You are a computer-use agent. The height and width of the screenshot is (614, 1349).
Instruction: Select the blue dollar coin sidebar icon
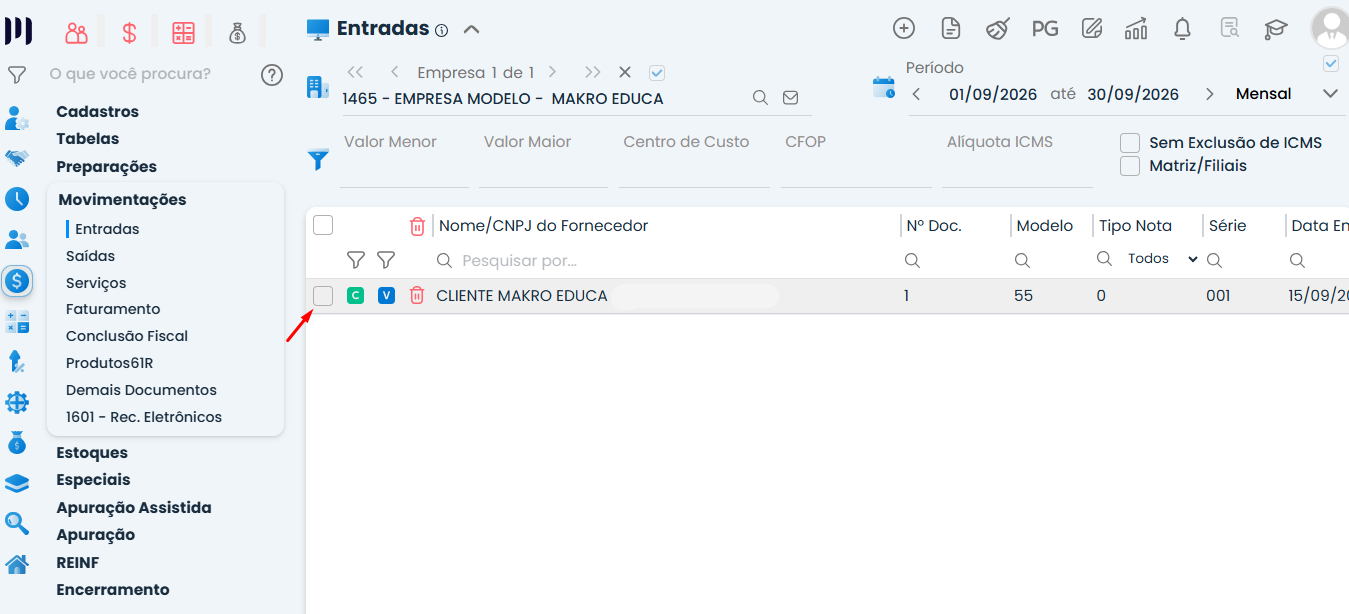tap(17, 281)
